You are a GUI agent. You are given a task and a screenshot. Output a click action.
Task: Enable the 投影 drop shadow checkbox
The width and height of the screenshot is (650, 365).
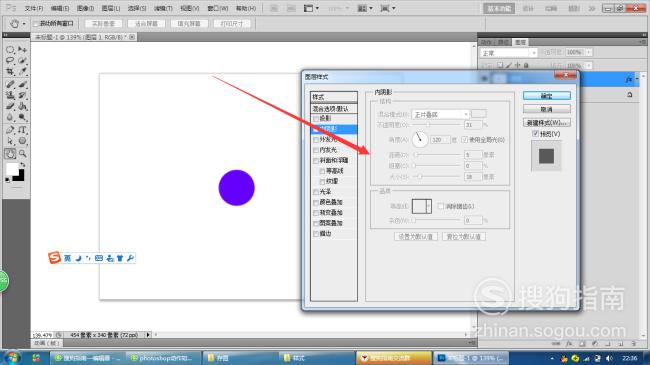pos(316,119)
